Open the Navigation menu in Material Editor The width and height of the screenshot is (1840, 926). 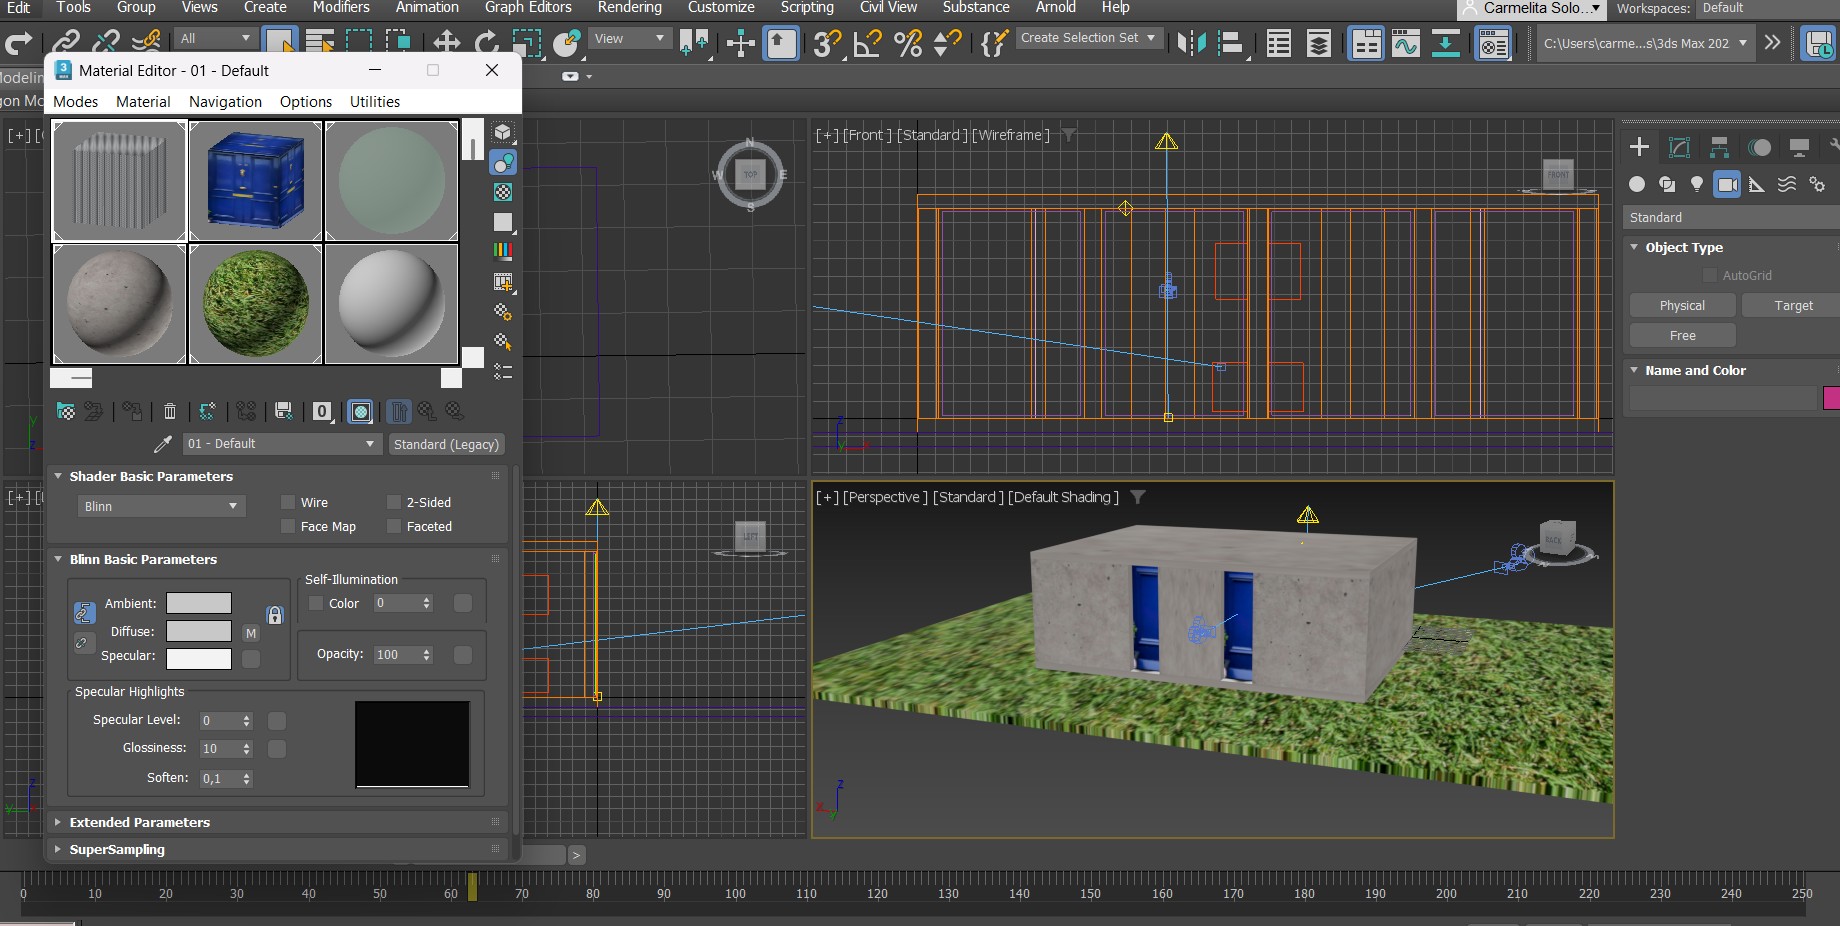coord(225,102)
